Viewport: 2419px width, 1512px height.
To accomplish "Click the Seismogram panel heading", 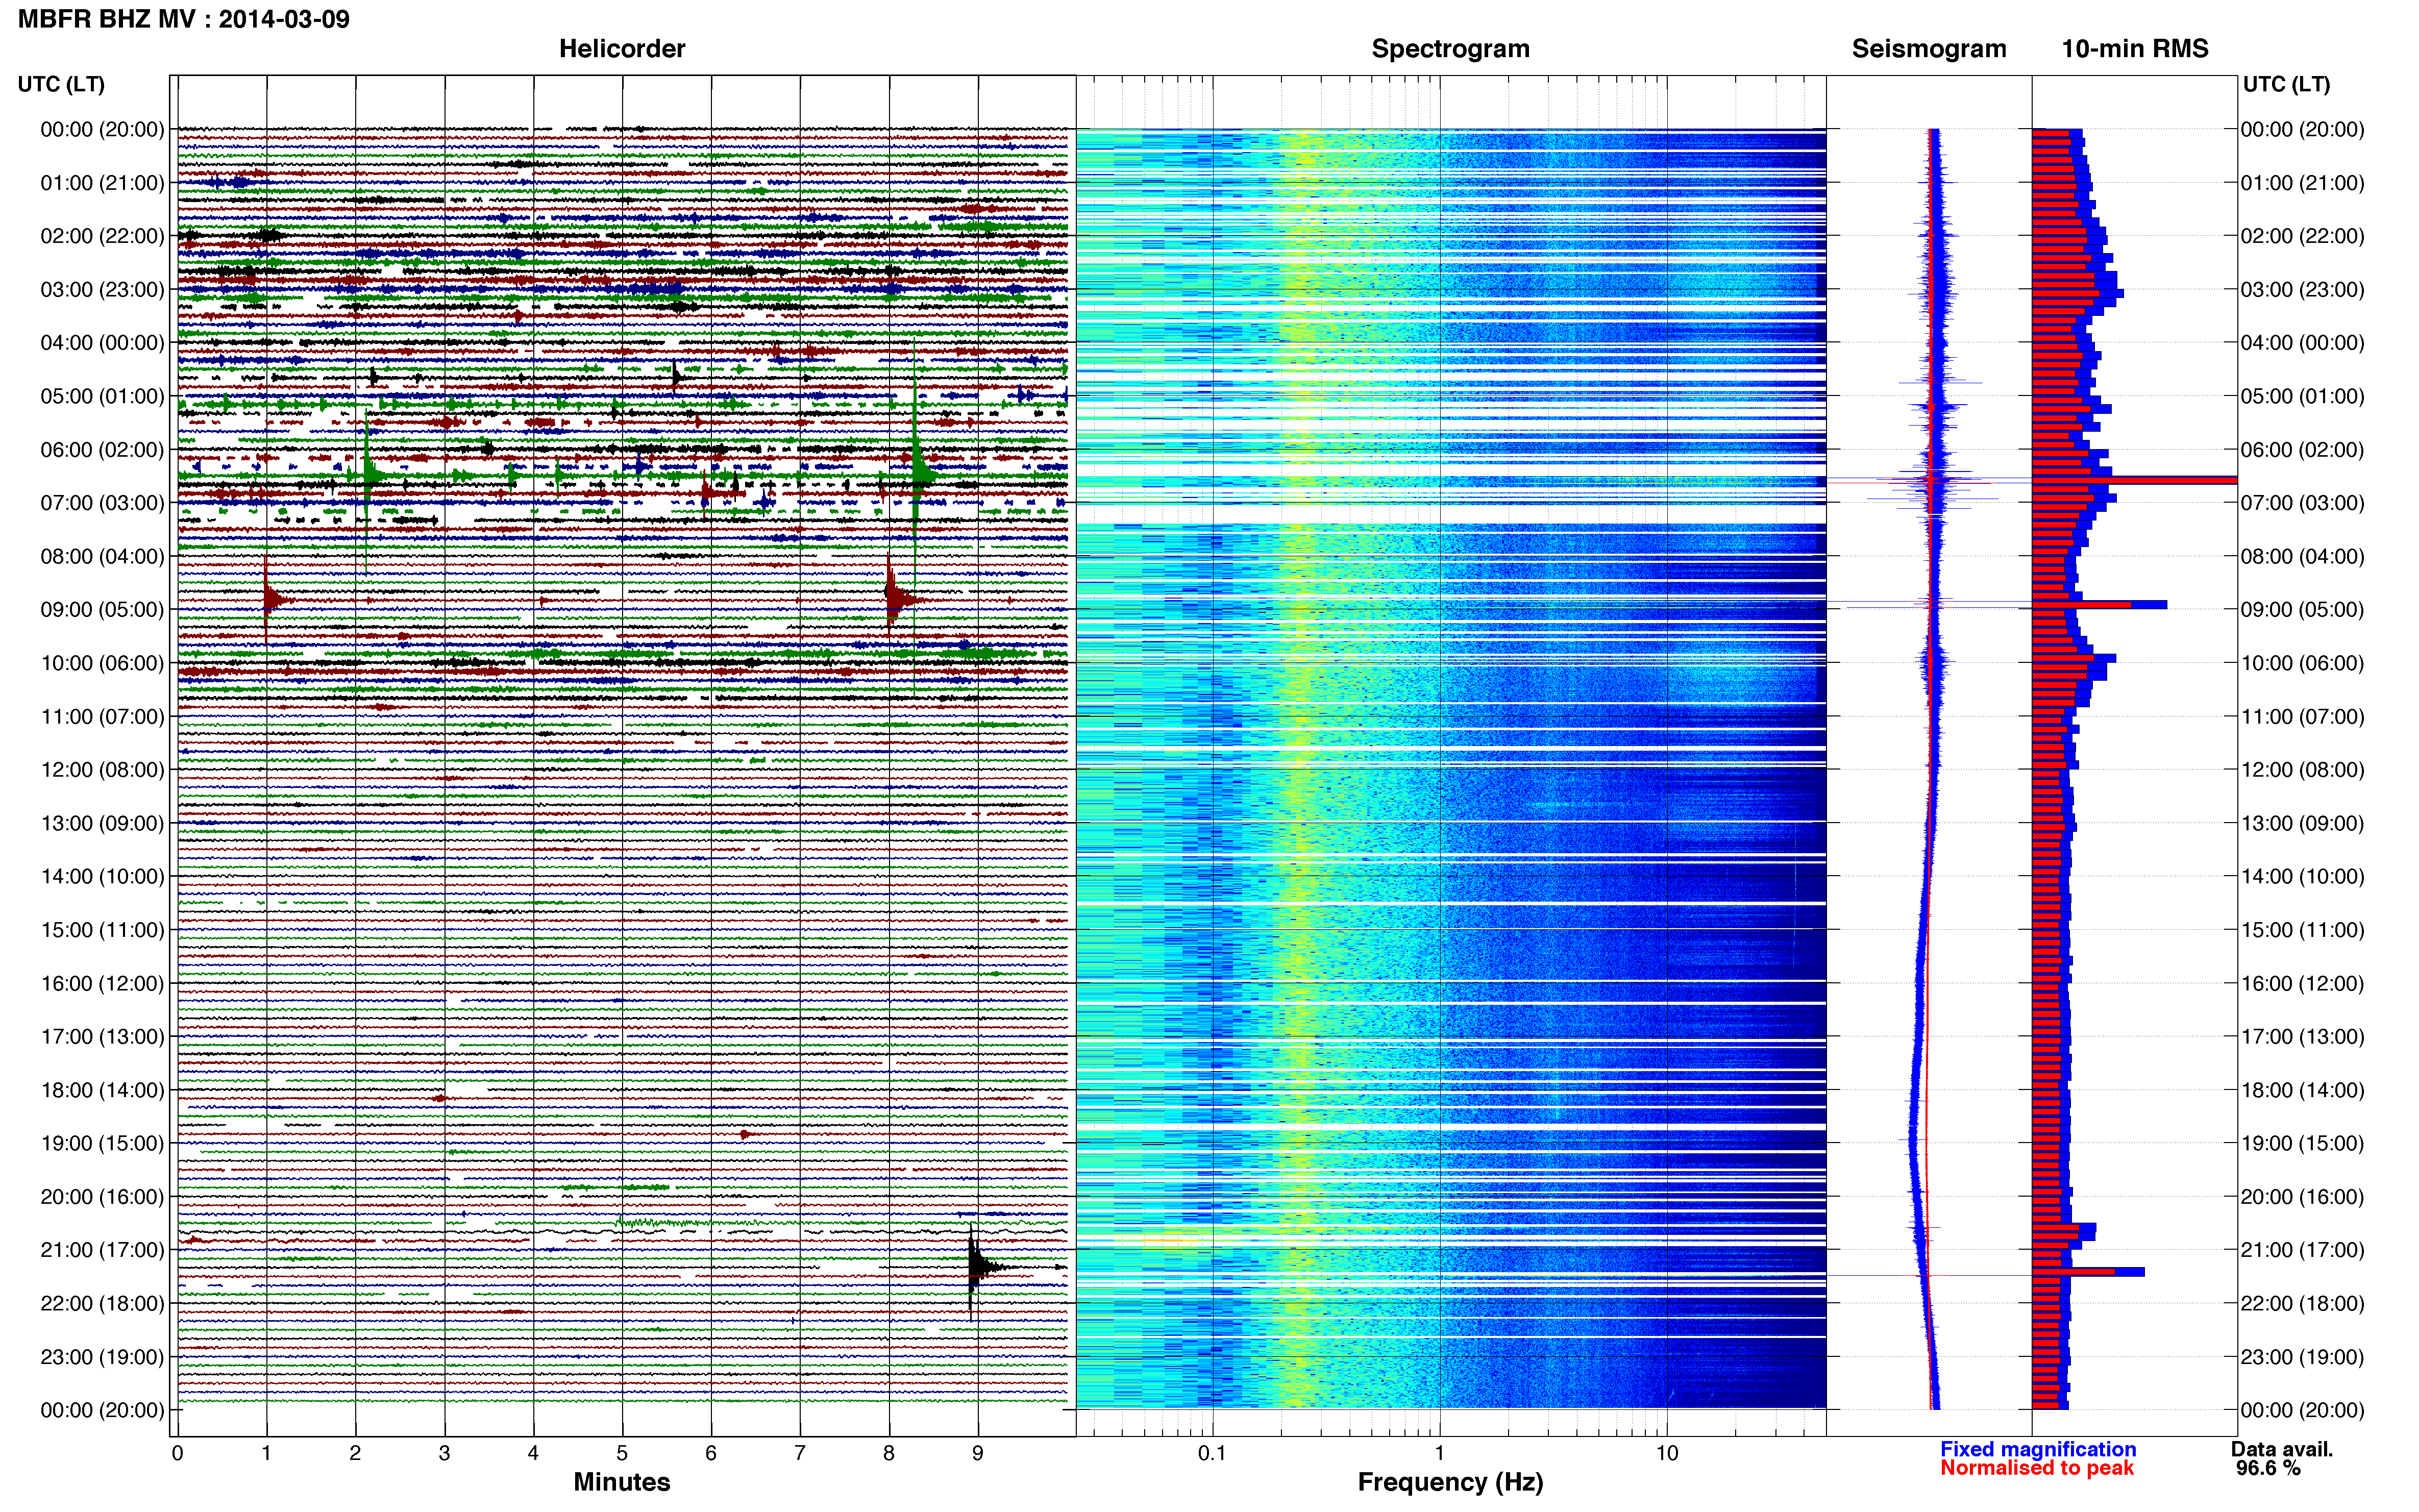I will tap(1929, 49).
